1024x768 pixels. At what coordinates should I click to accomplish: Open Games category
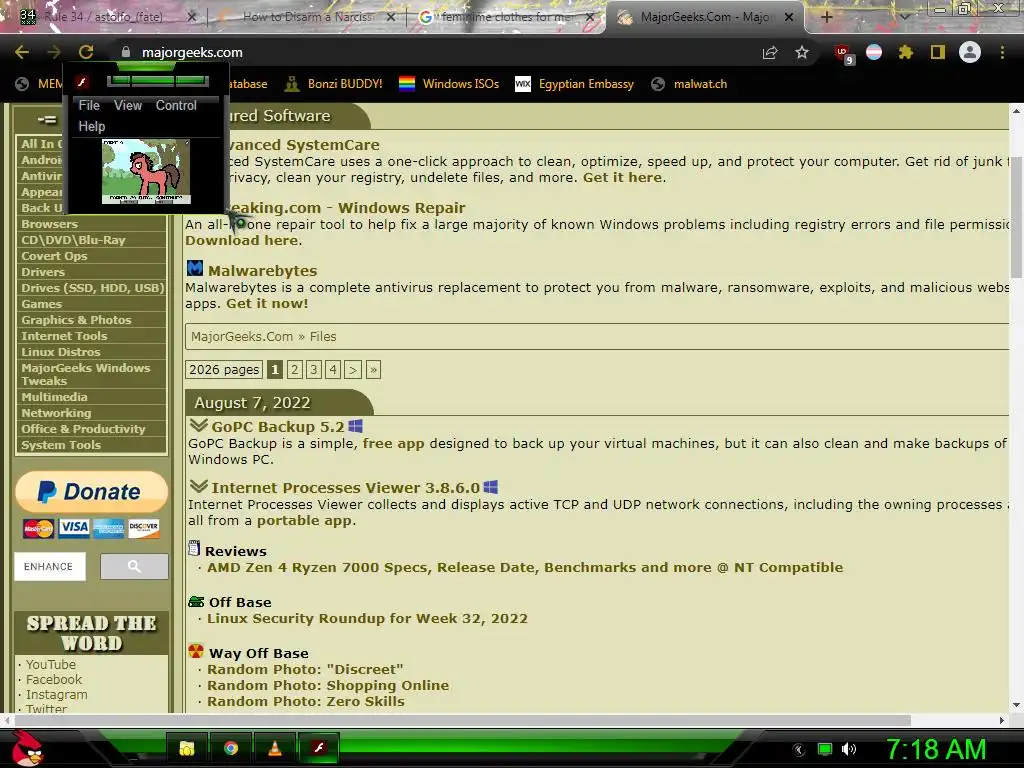[x=91, y=304]
